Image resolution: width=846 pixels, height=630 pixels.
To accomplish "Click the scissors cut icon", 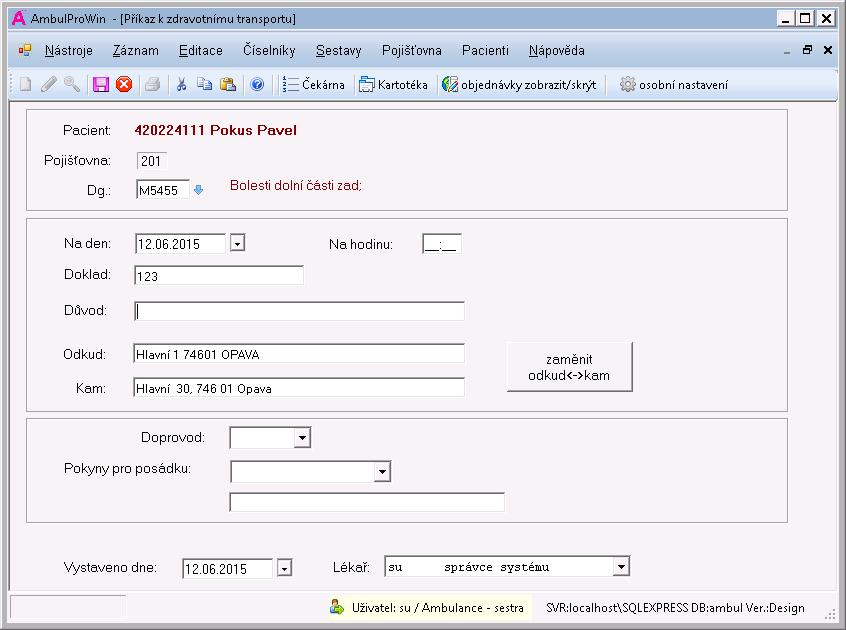I will point(181,84).
